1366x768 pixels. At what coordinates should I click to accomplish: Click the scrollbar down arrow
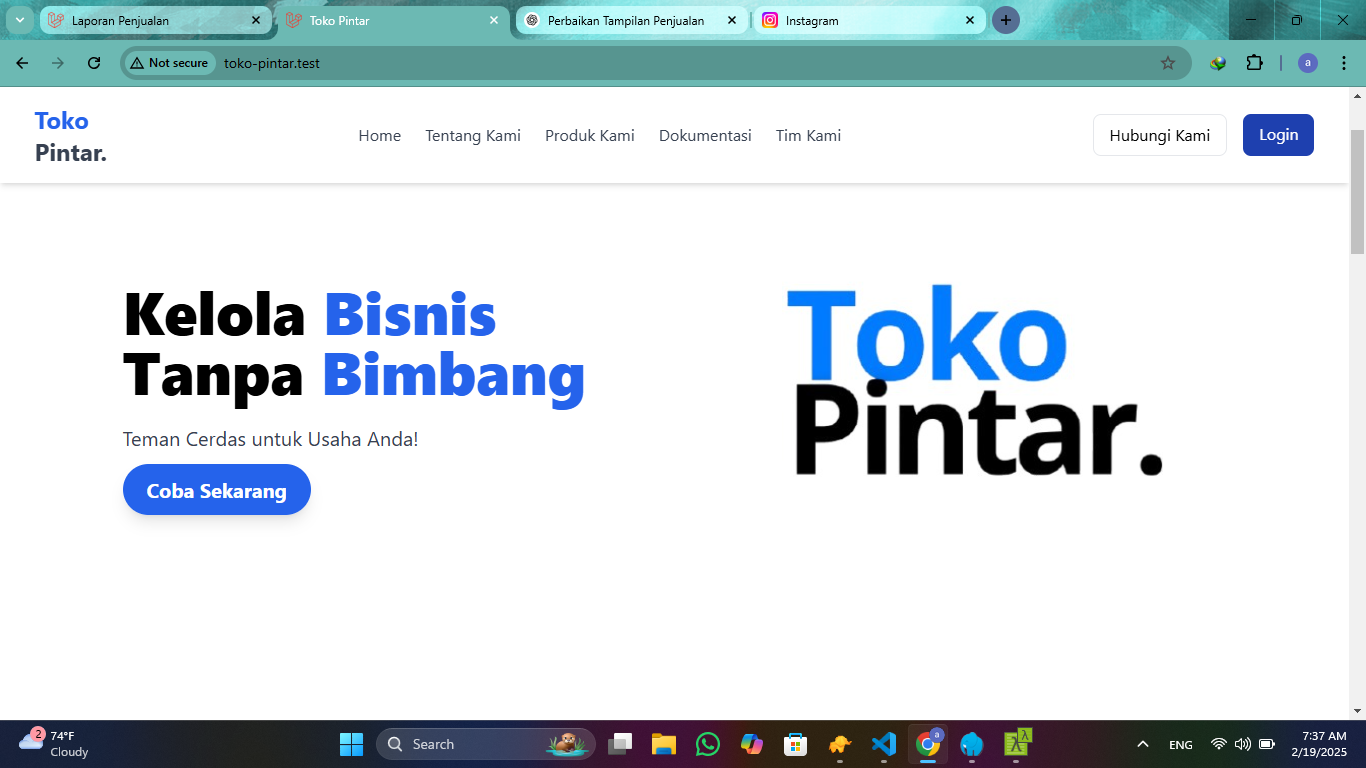point(1357,711)
